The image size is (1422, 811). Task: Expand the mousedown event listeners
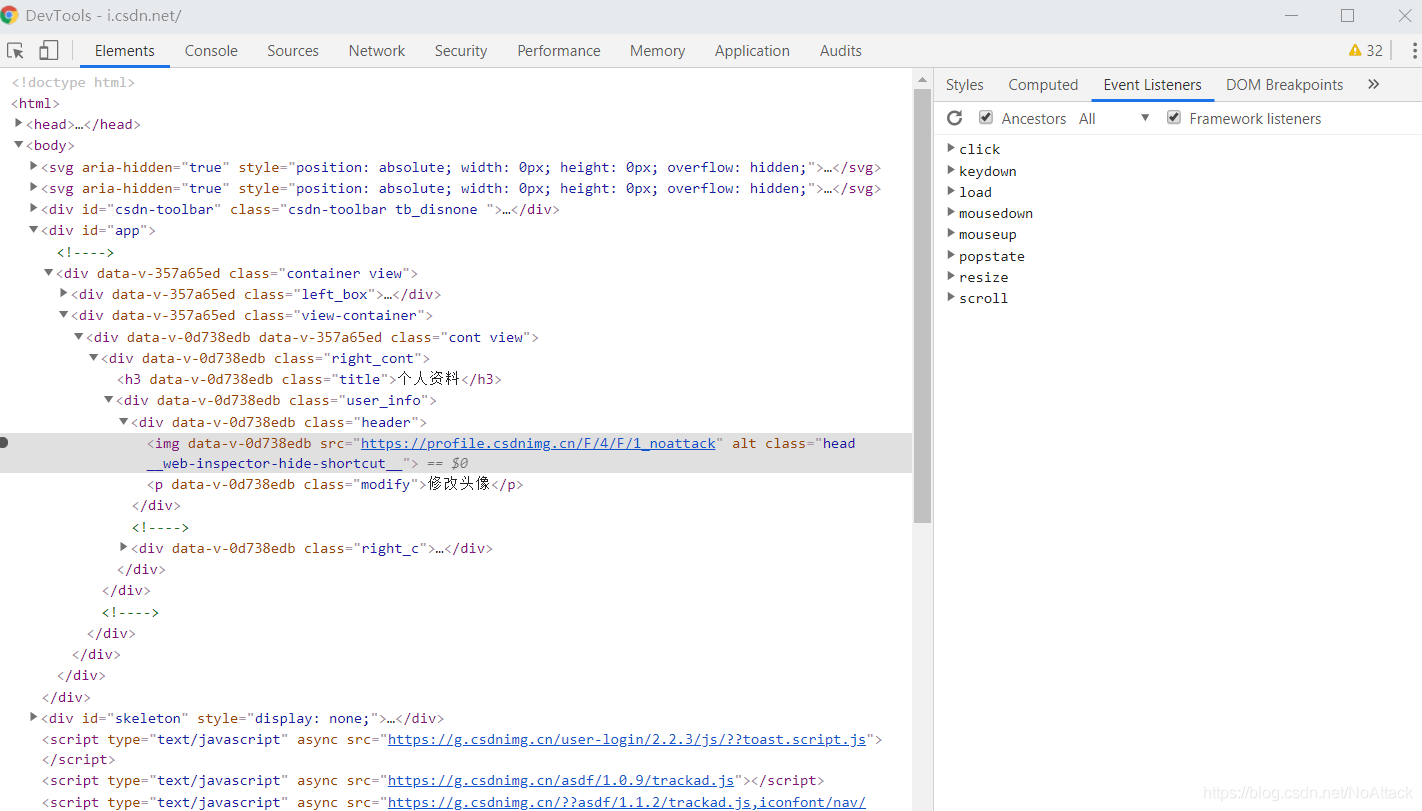[x=951, y=213]
